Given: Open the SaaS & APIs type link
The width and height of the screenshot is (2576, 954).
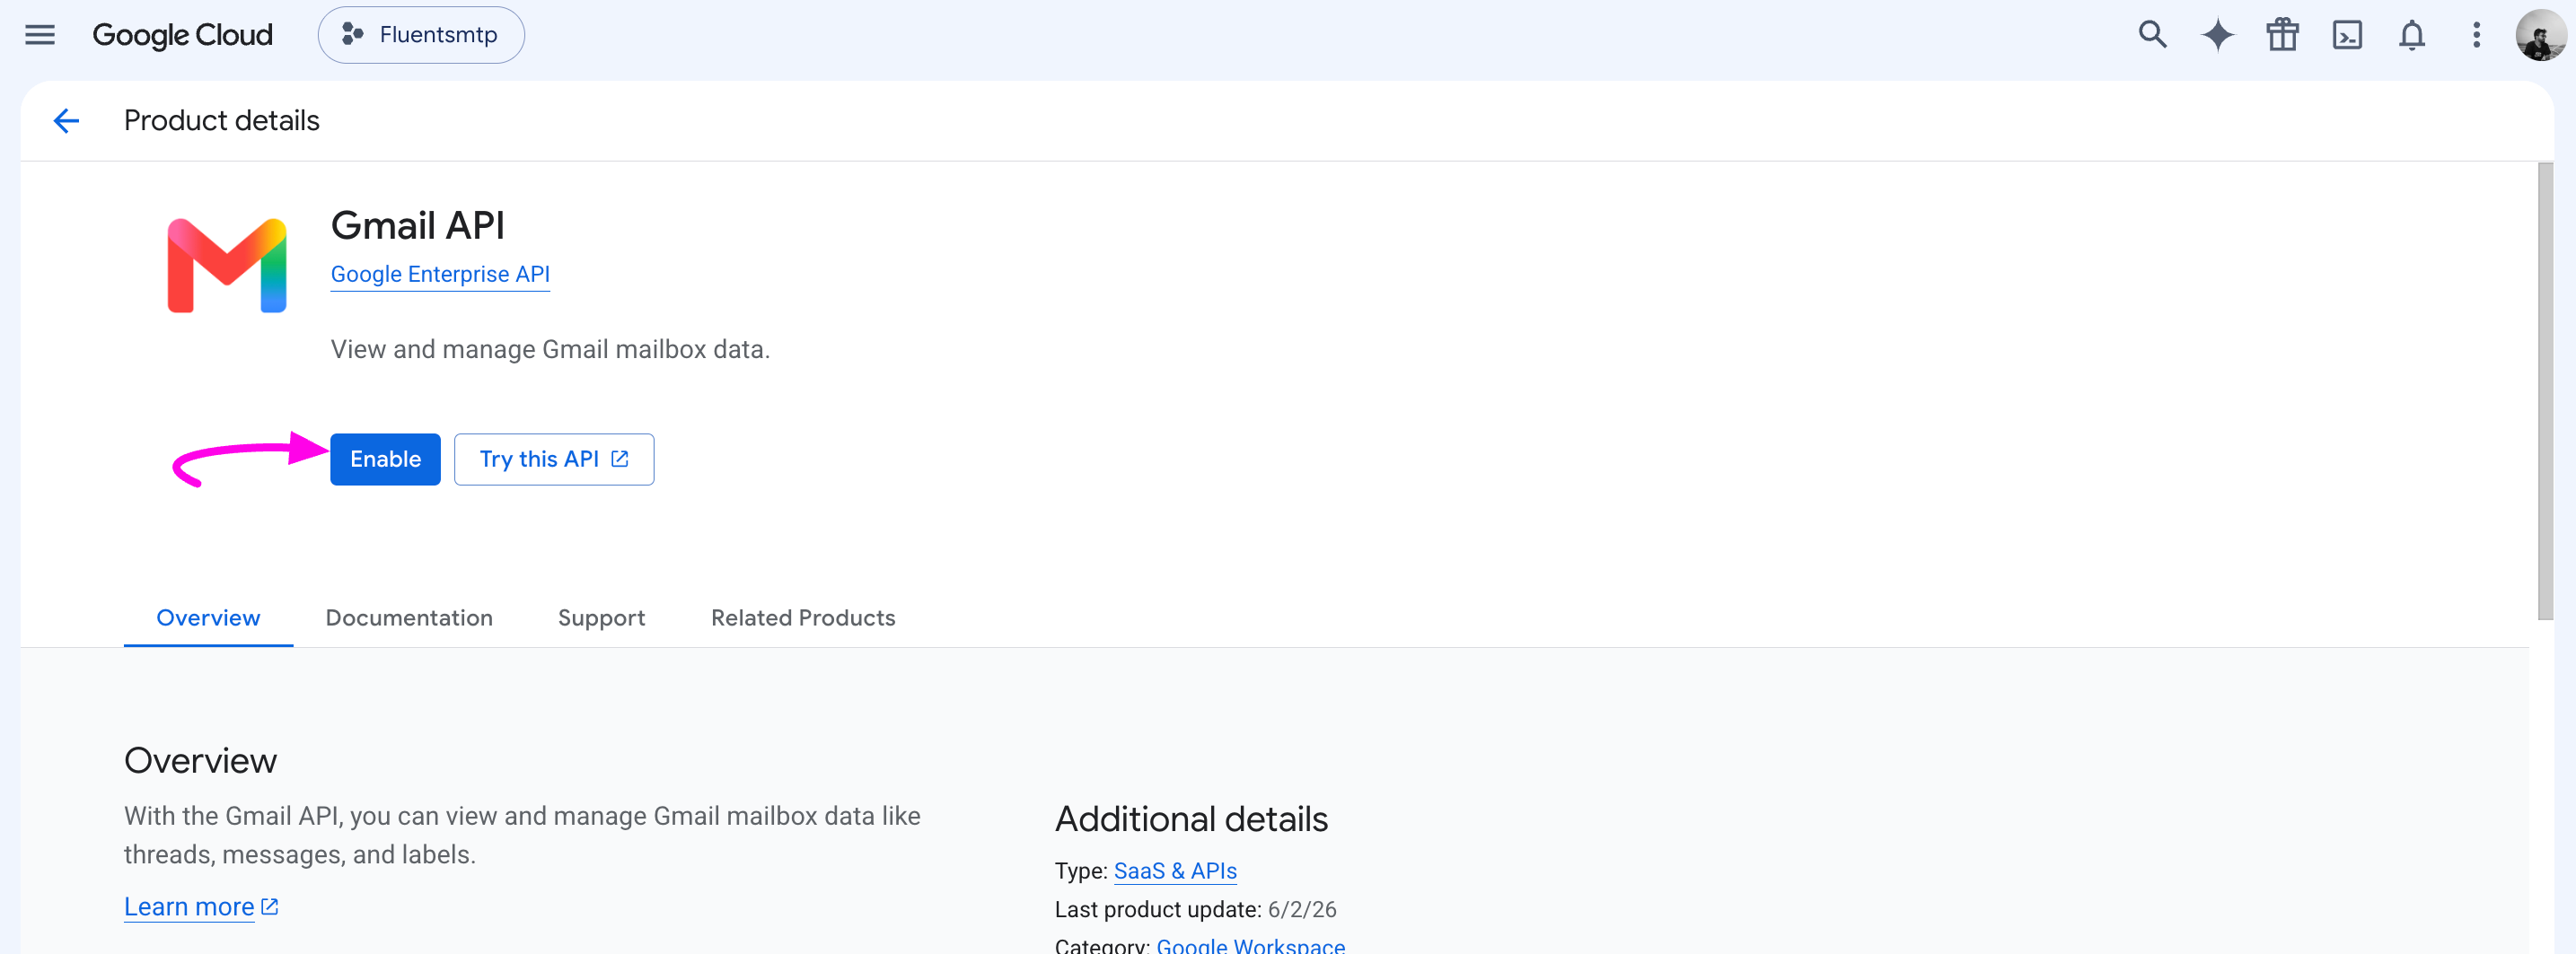Looking at the screenshot, I should click(x=1175, y=871).
